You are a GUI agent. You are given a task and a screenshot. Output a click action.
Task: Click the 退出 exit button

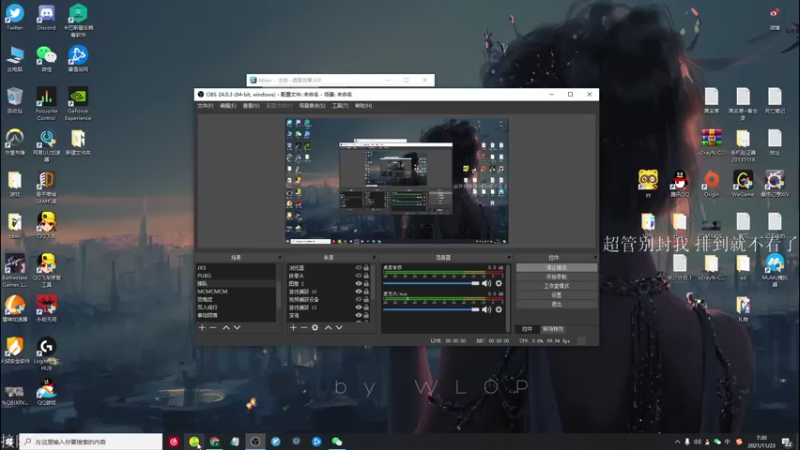tap(556, 304)
